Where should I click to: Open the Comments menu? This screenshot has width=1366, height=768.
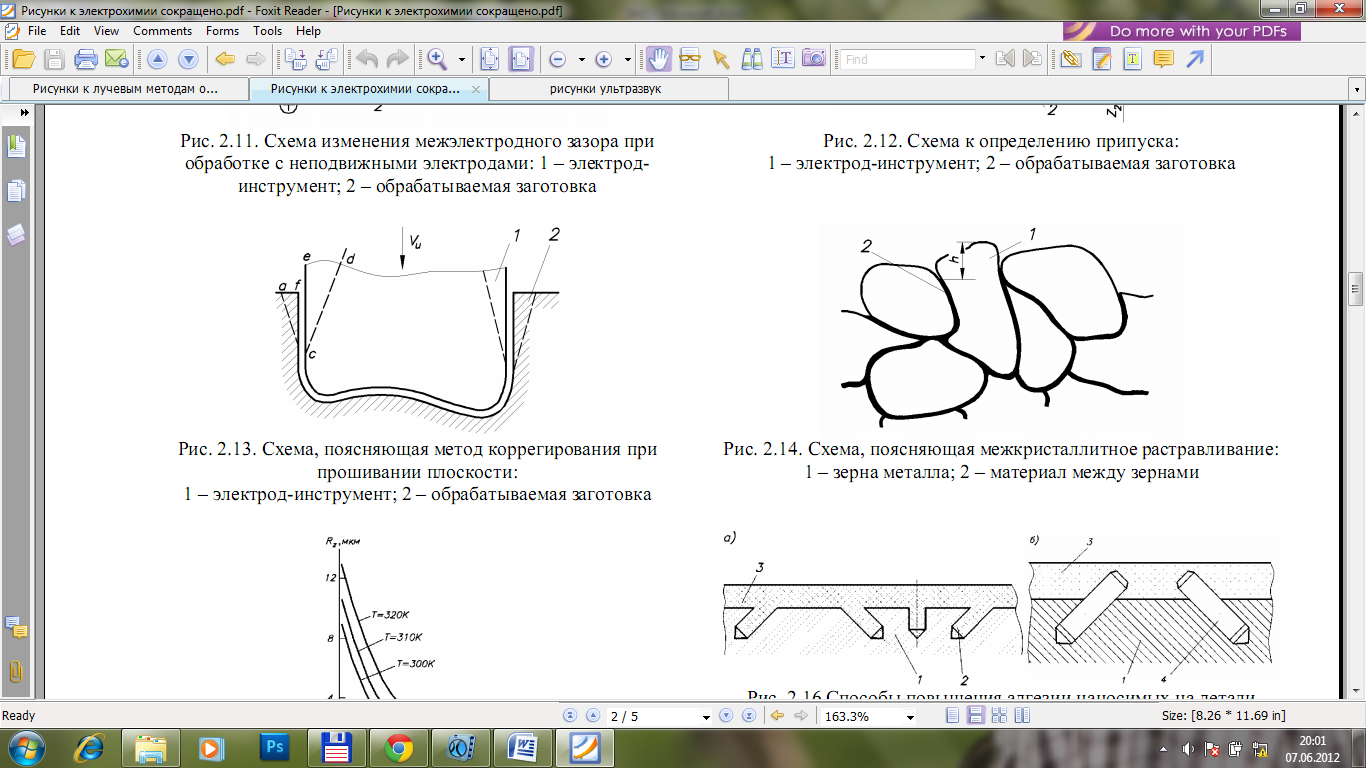pyautogui.click(x=163, y=31)
